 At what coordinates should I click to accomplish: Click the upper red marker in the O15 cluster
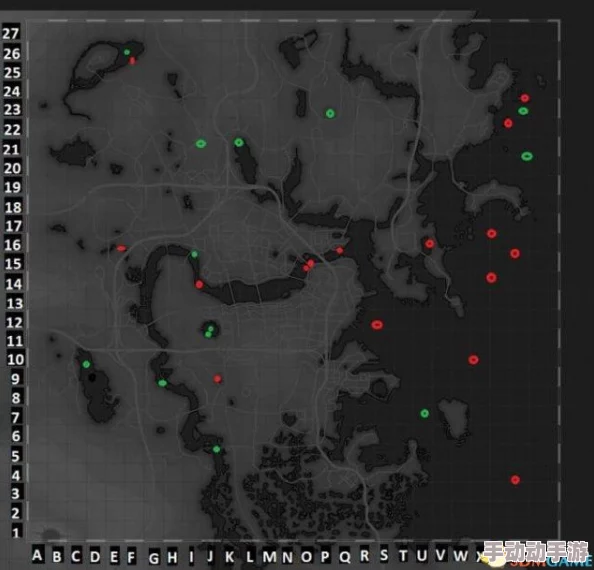click(x=311, y=263)
